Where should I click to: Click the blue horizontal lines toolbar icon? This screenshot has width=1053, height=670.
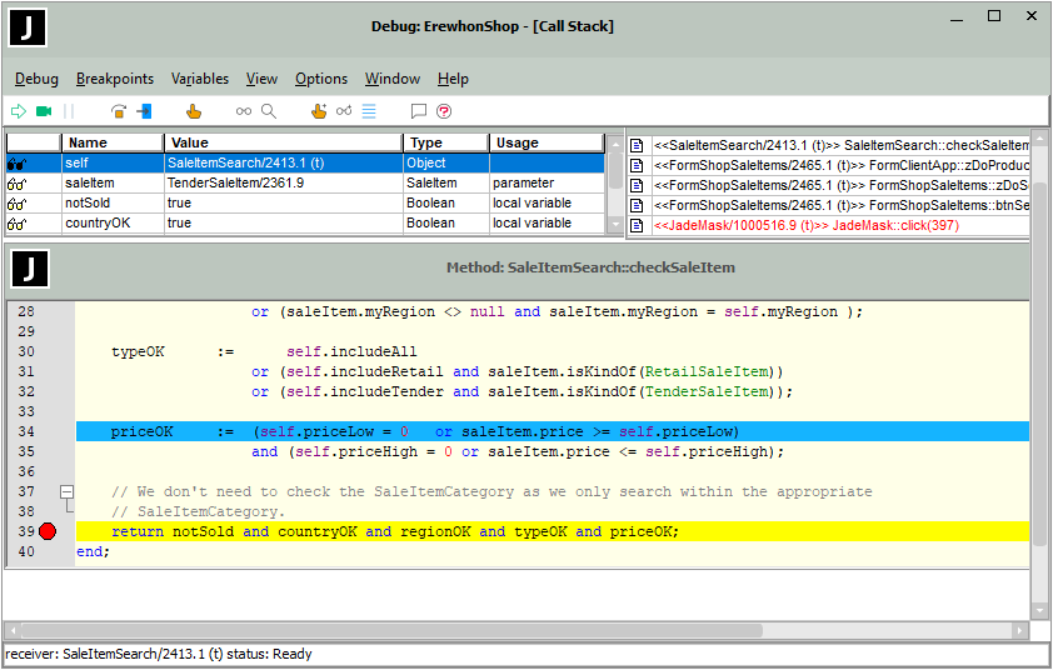point(369,111)
